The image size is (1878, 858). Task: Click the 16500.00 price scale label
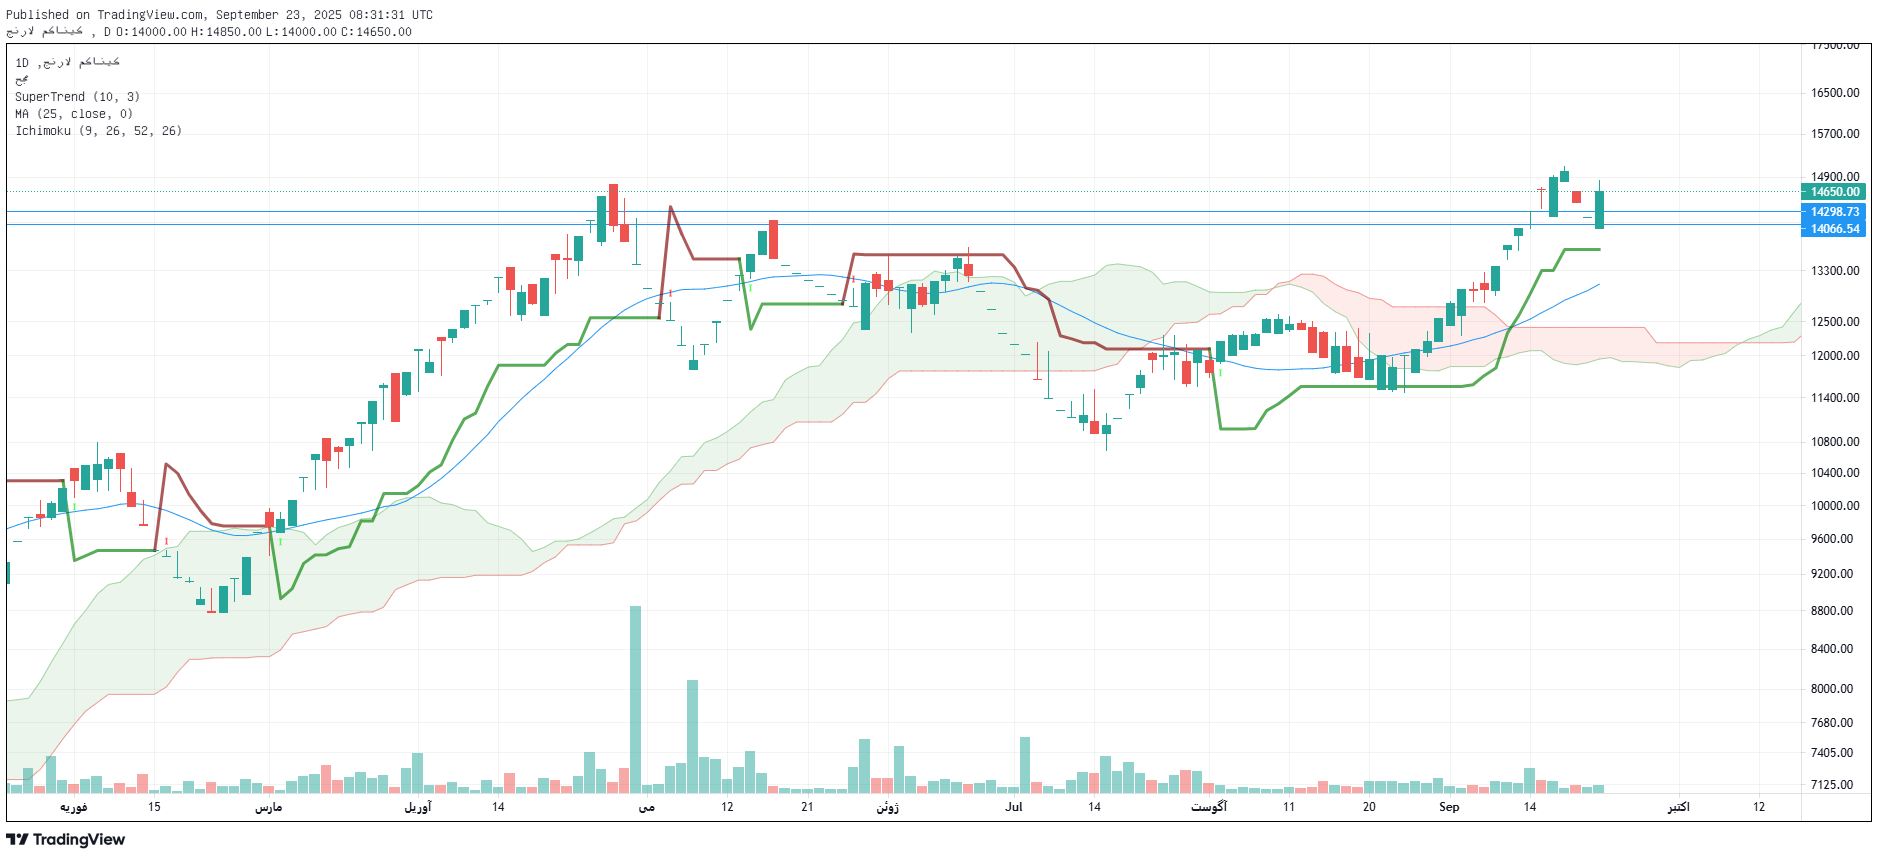[x=1834, y=93]
